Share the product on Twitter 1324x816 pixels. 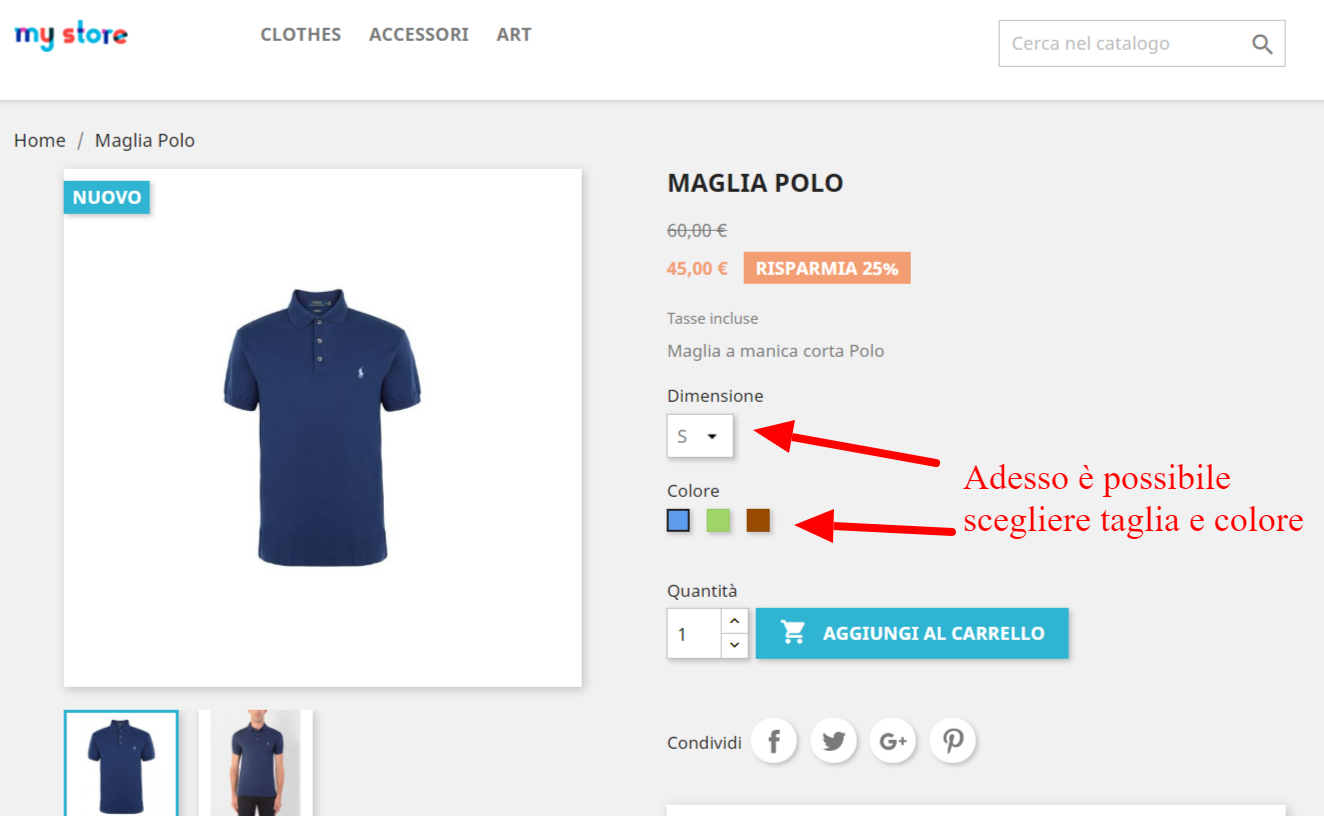click(x=833, y=740)
